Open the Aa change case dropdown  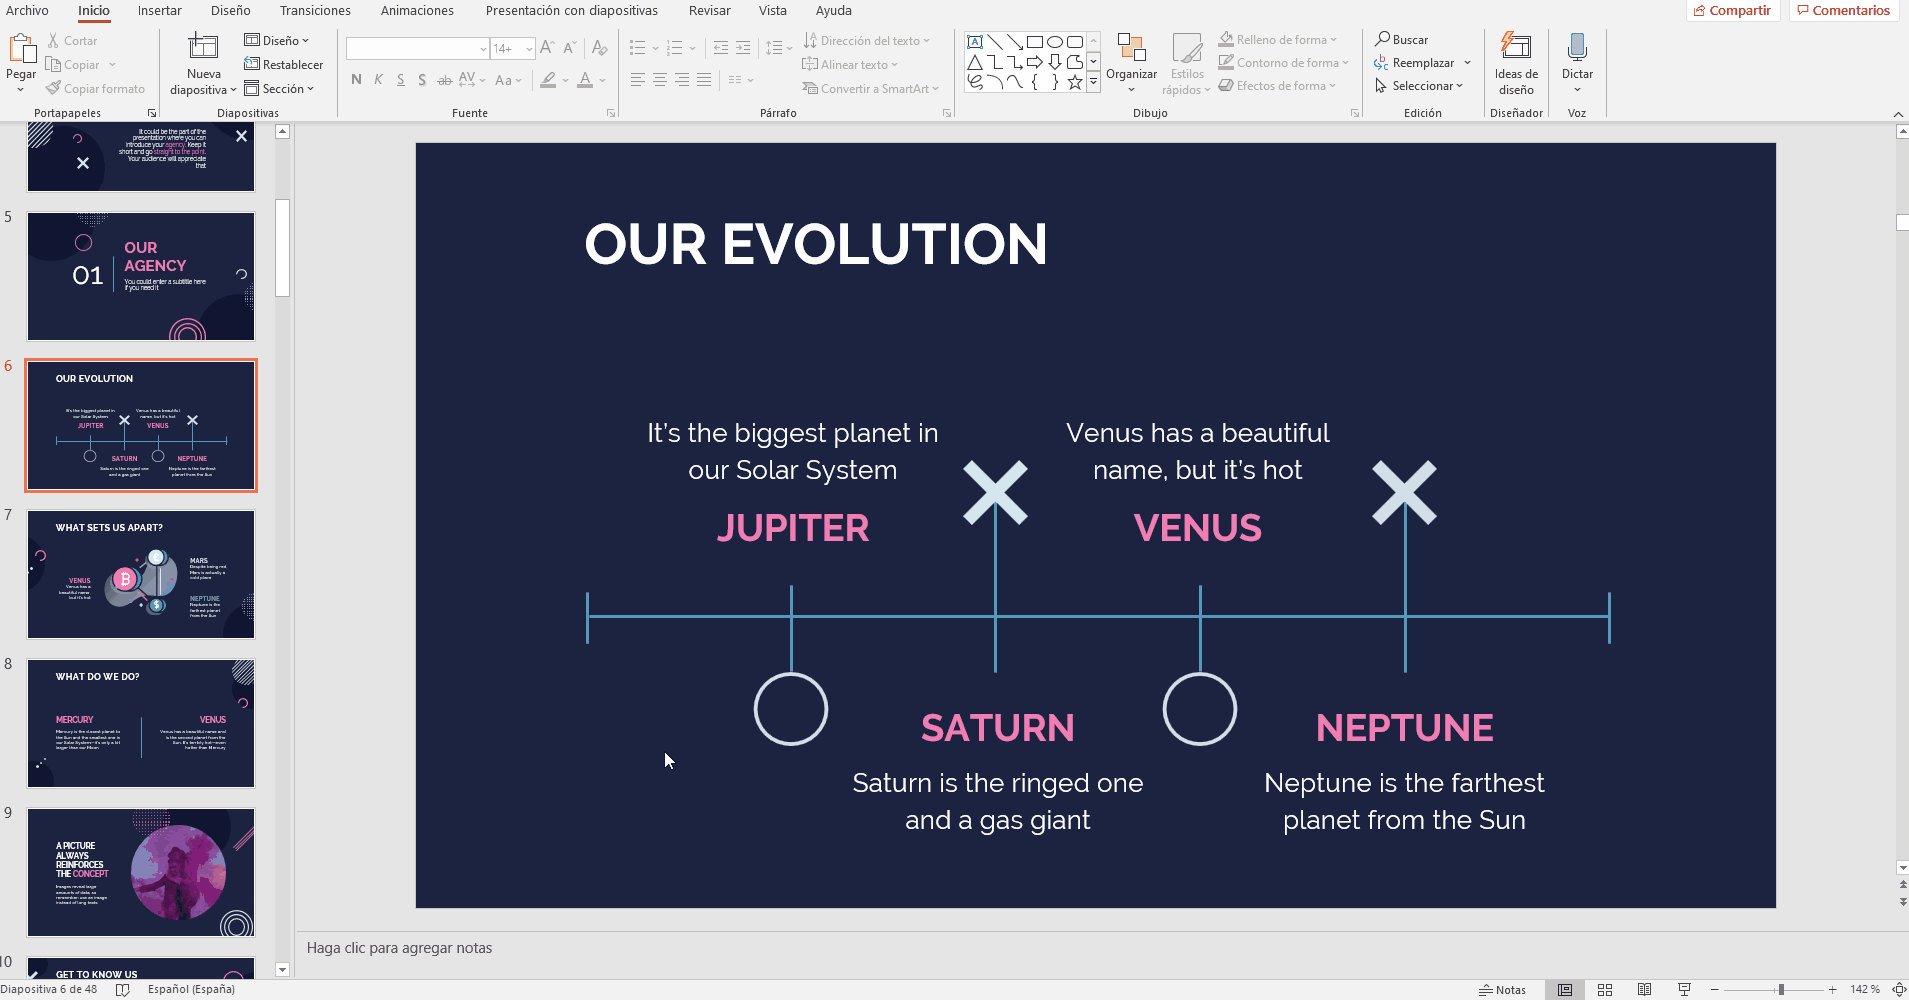click(x=509, y=80)
